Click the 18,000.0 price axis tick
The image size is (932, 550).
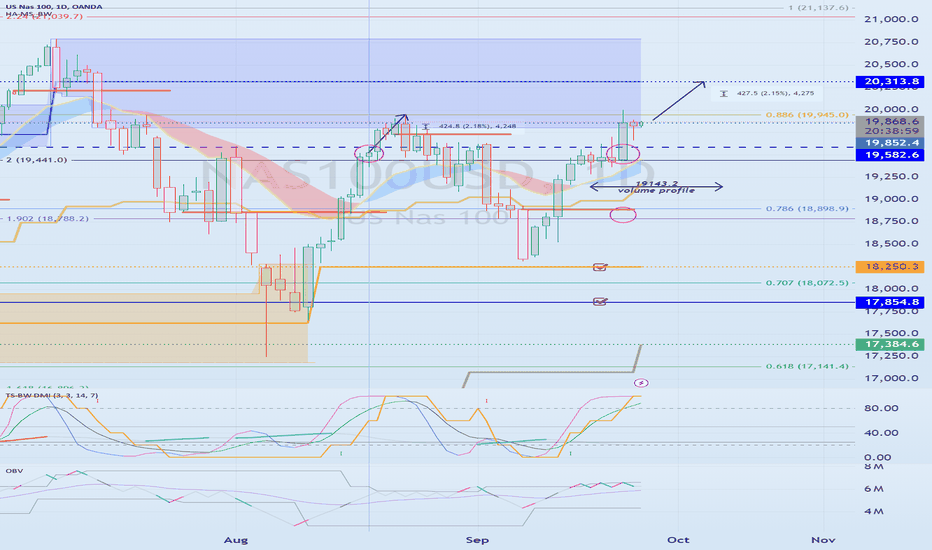[x=891, y=288]
